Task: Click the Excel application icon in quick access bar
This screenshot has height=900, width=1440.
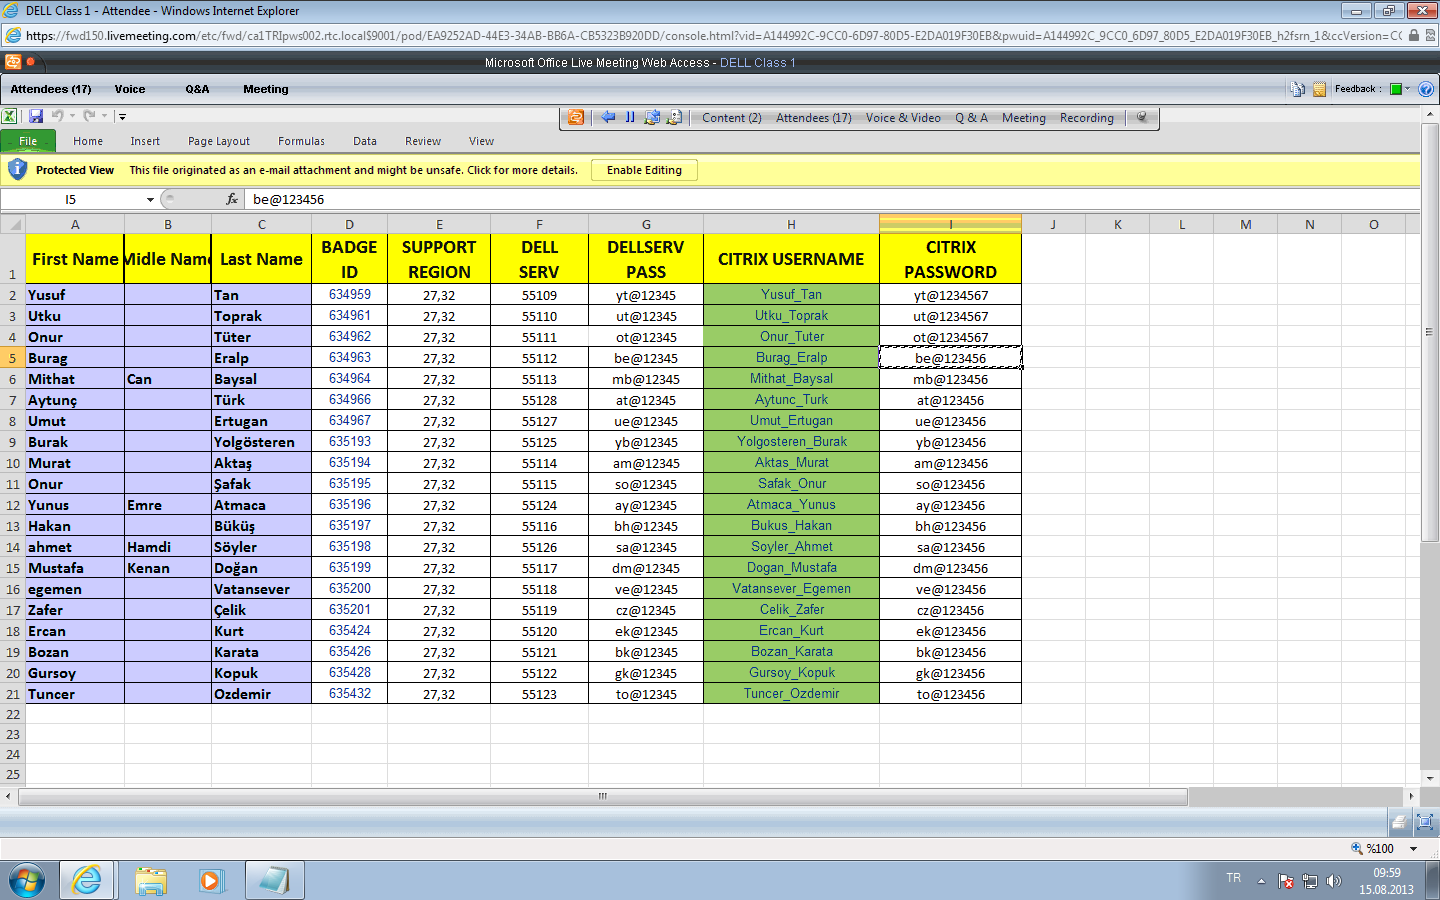Action: pyautogui.click(x=9, y=116)
